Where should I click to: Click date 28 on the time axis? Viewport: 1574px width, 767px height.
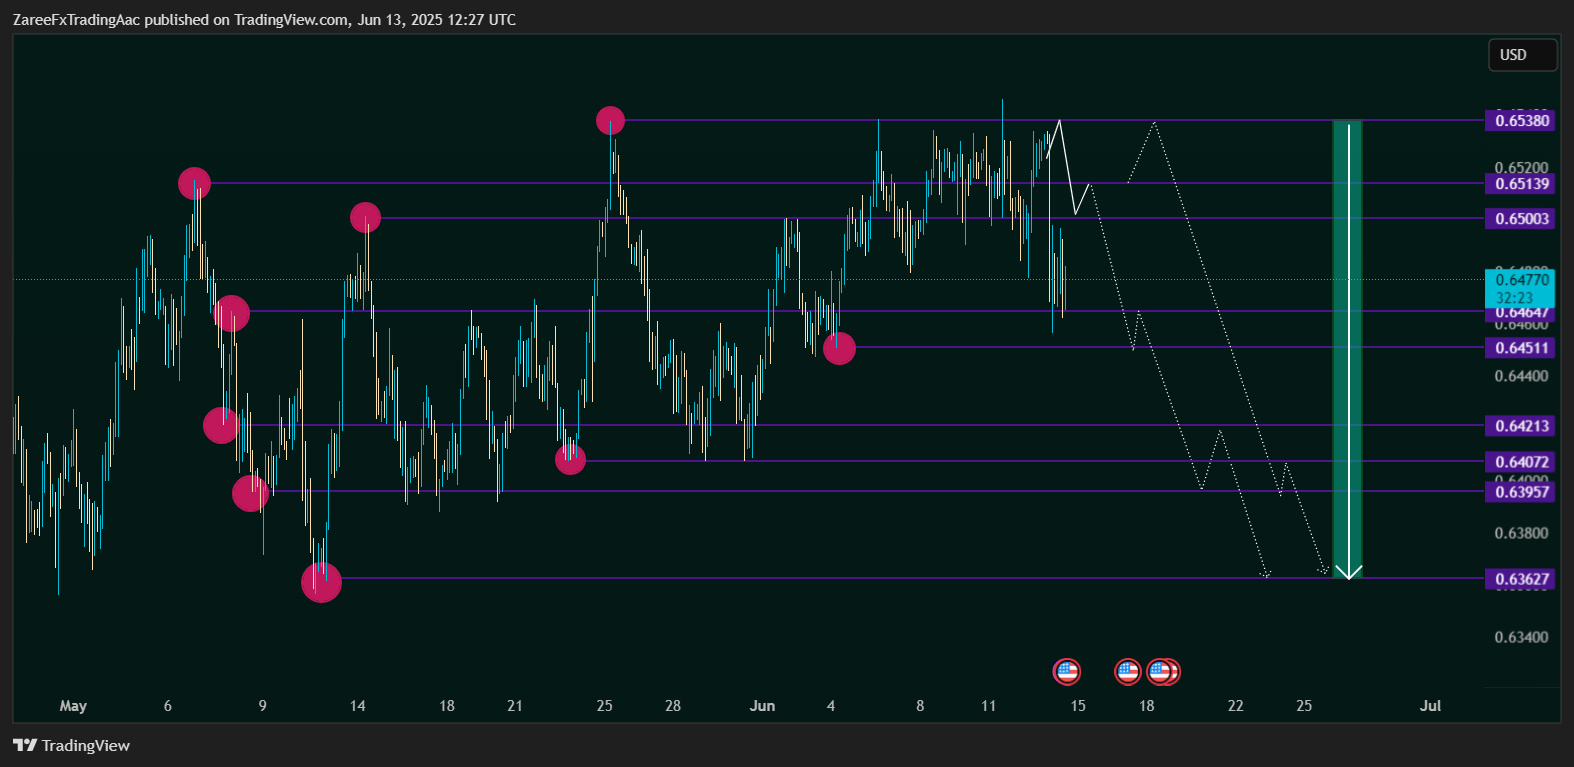673,706
